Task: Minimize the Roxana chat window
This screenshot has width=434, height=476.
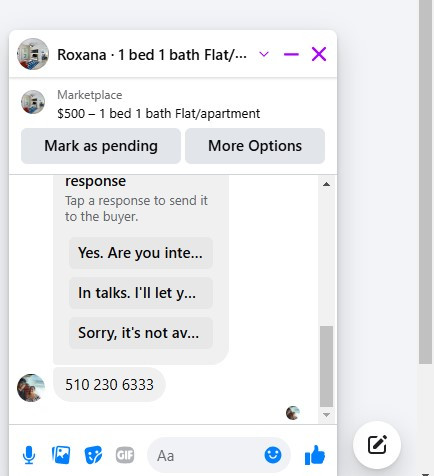Action: pyautogui.click(x=291, y=54)
